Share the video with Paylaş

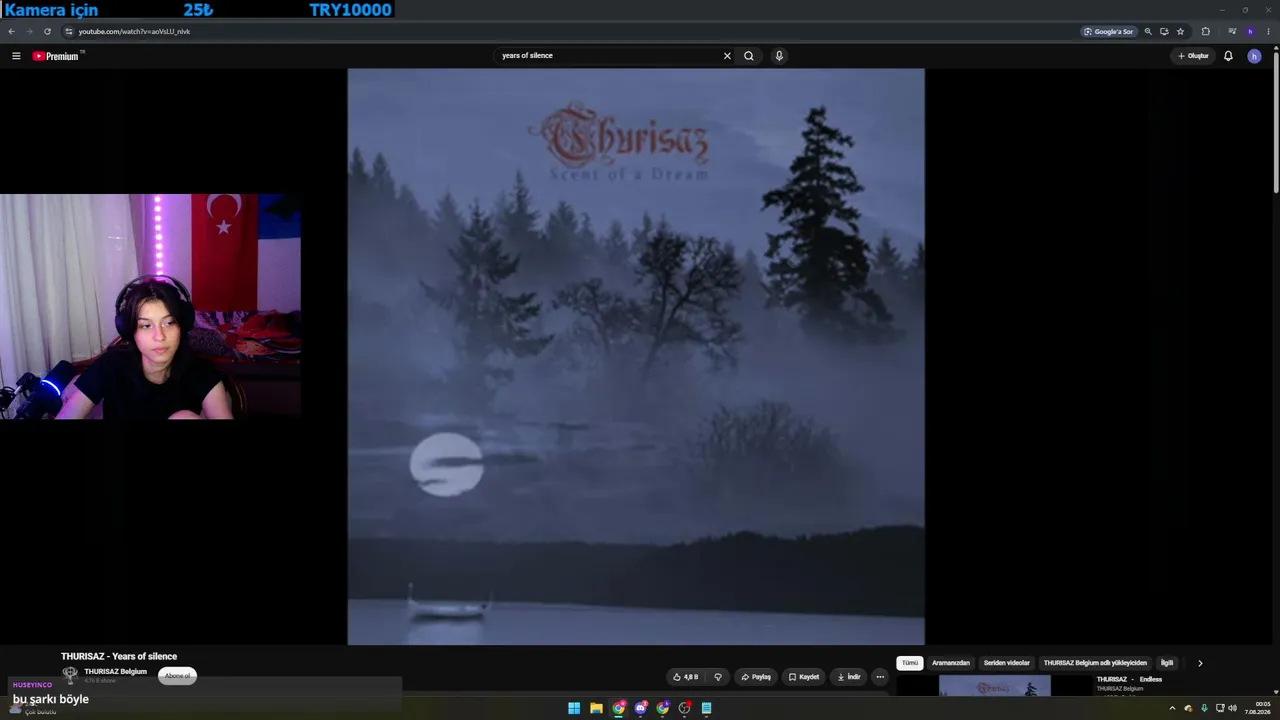coord(756,677)
